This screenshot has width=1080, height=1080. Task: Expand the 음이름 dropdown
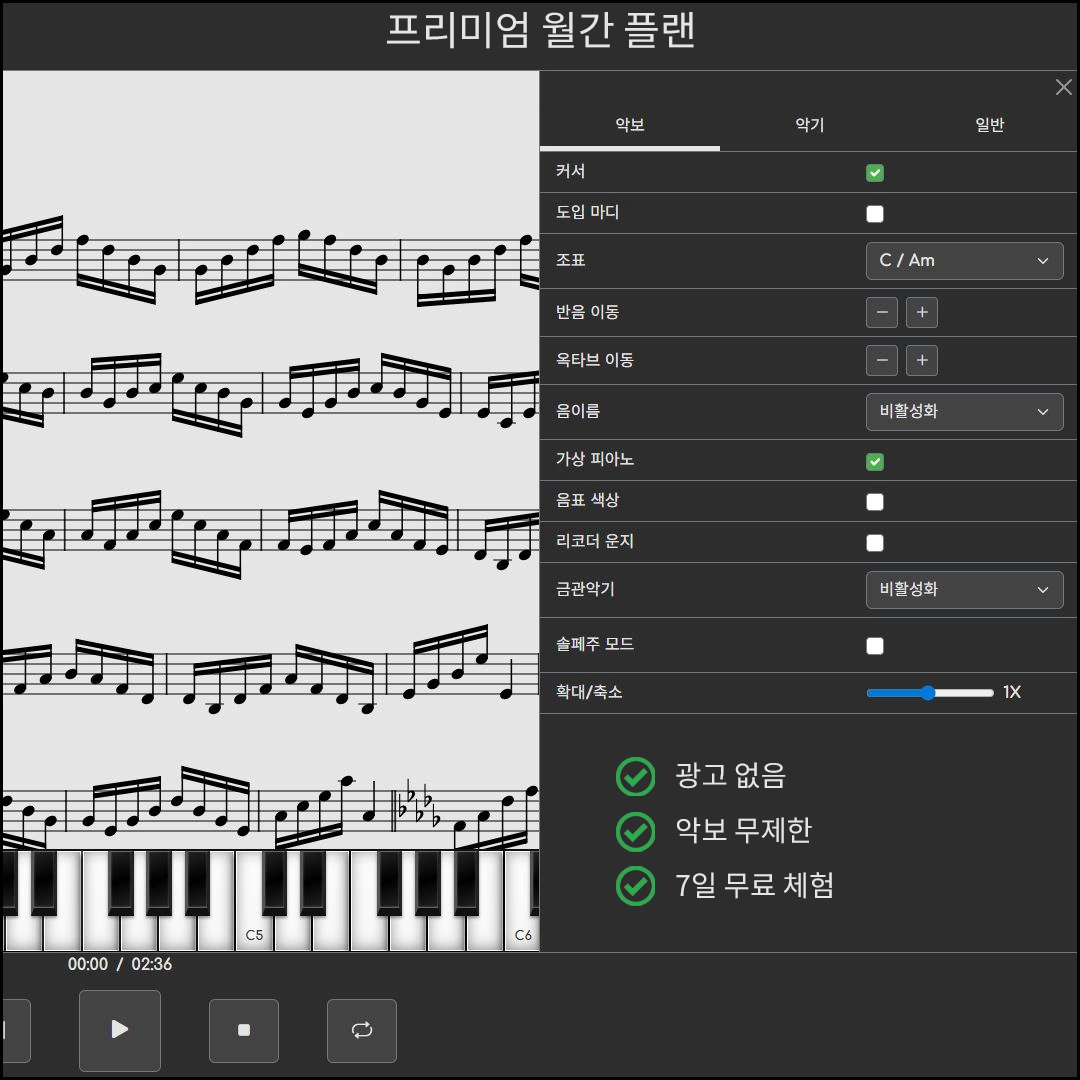pyautogui.click(x=964, y=412)
